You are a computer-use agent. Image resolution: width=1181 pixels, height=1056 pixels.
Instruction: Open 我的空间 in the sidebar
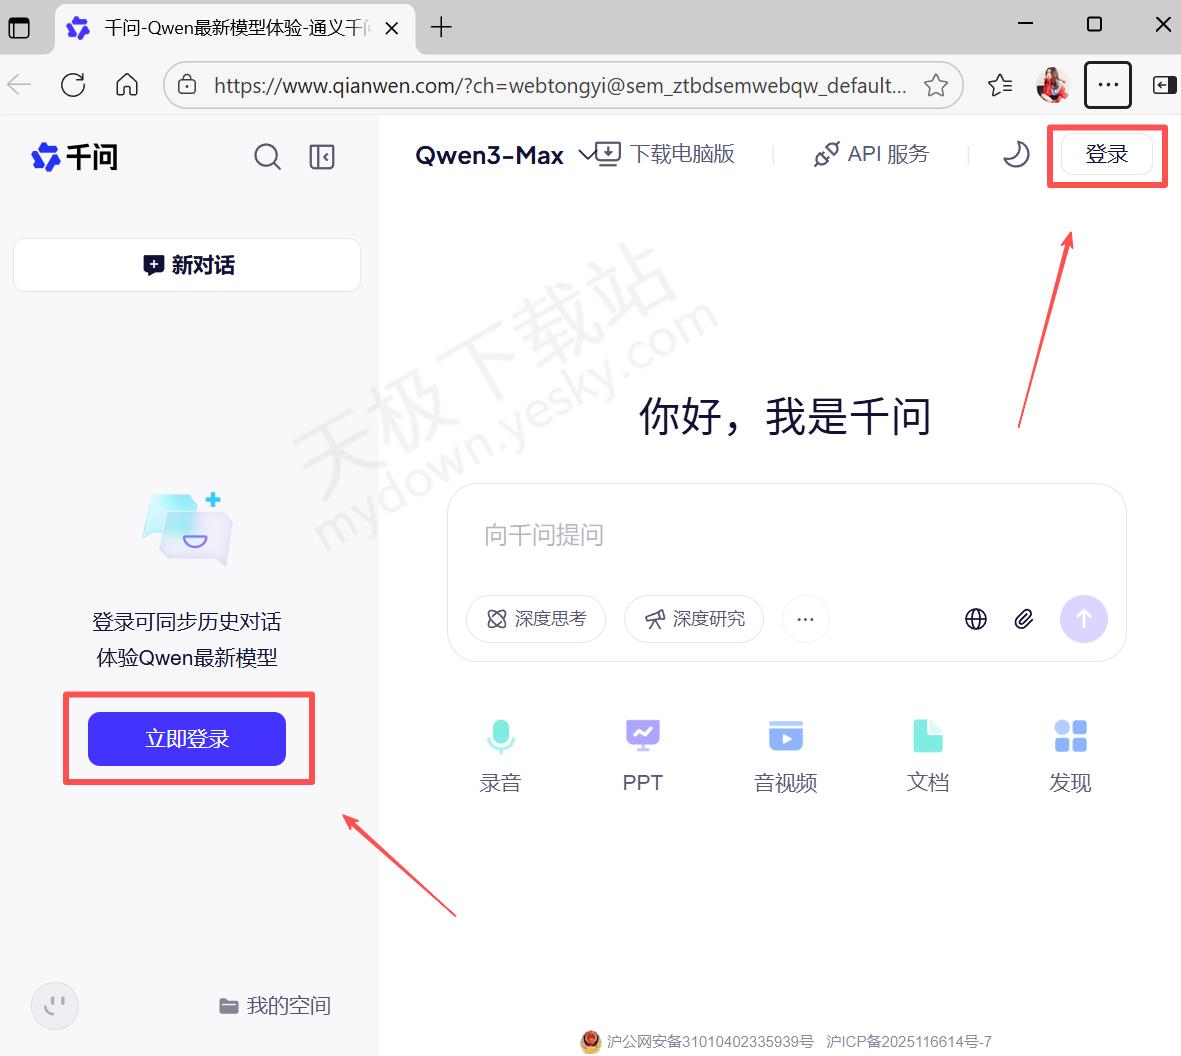click(275, 1005)
